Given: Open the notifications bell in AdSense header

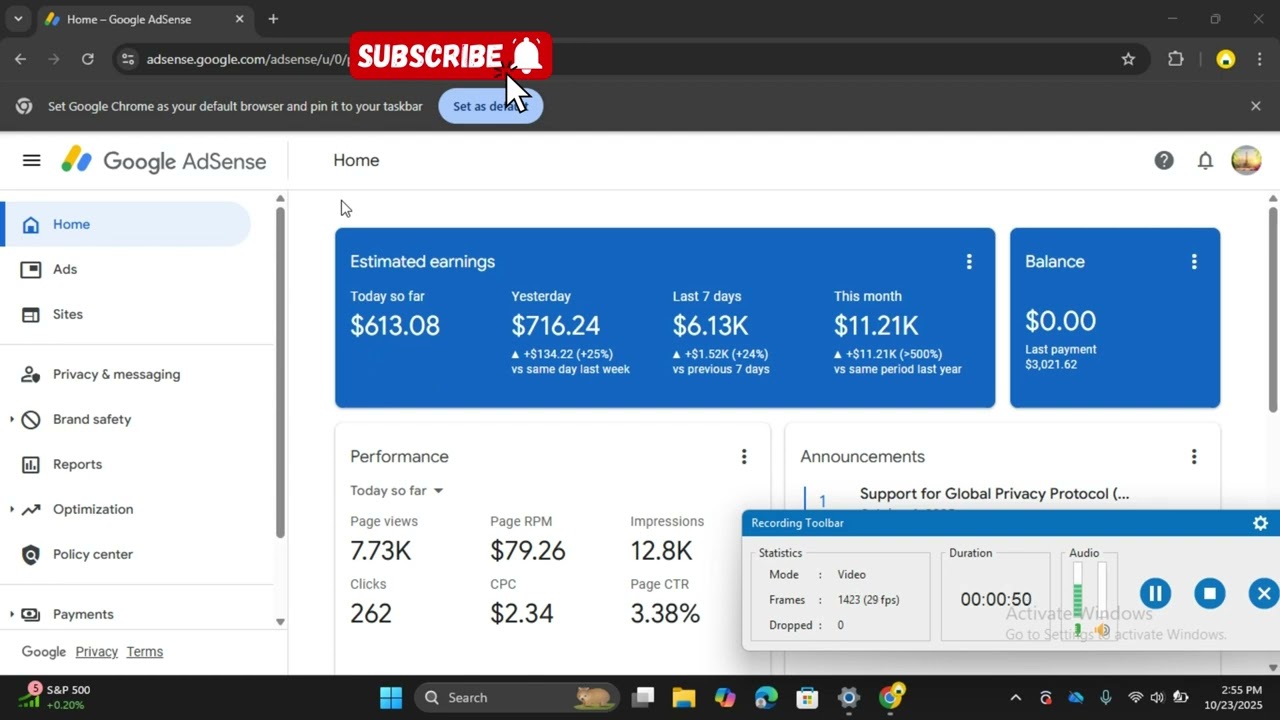Looking at the screenshot, I should [1205, 160].
